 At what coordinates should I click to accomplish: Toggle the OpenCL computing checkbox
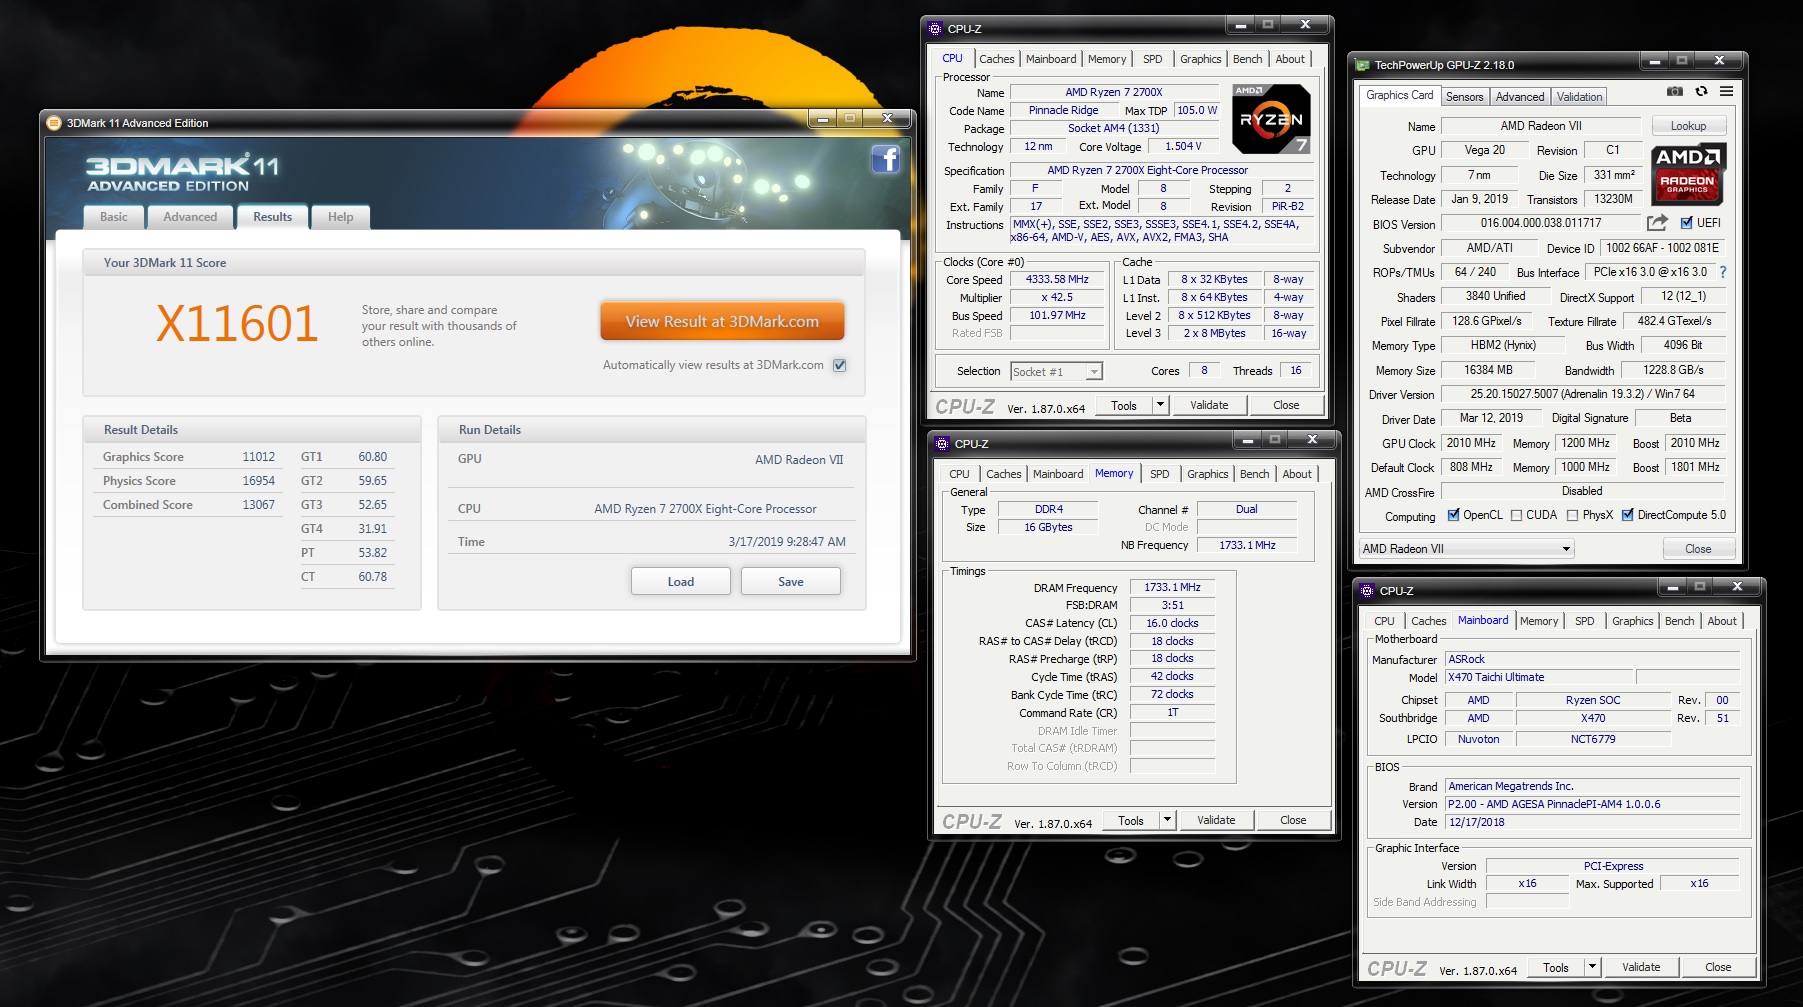[x=1454, y=515]
